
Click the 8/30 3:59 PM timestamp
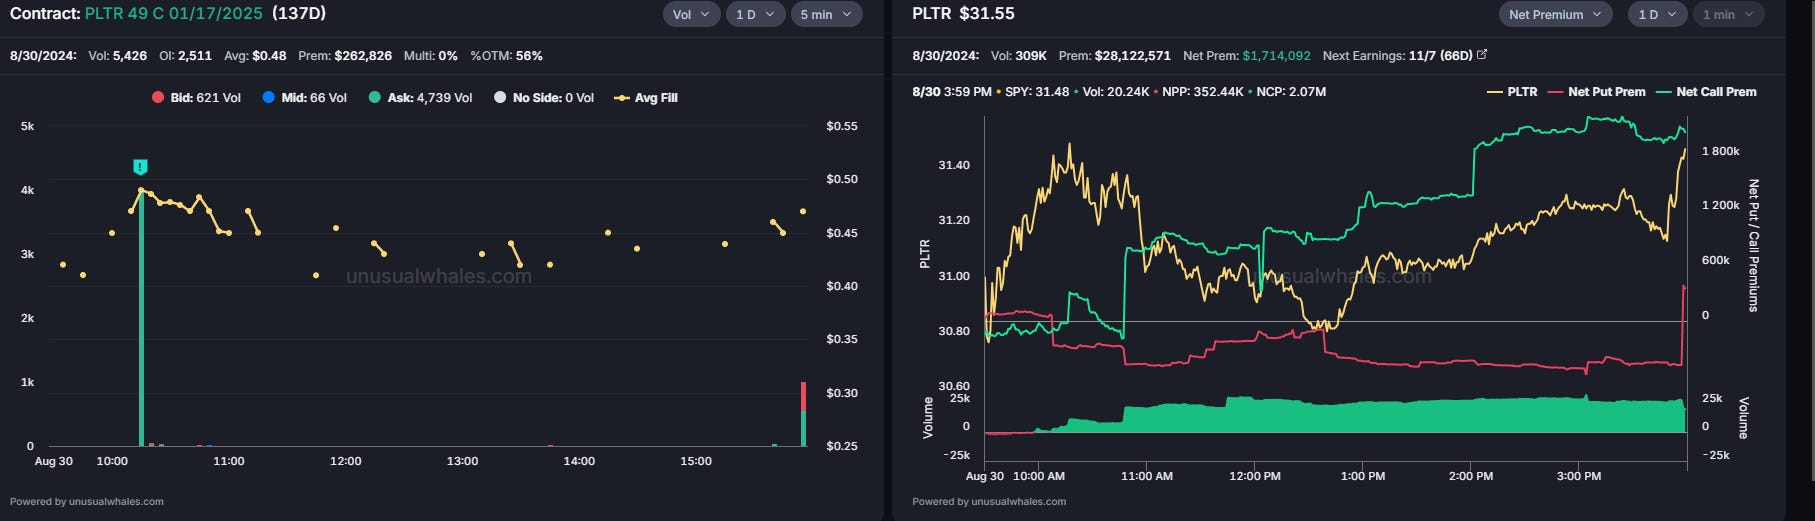pyautogui.click(x=951, y=92)
